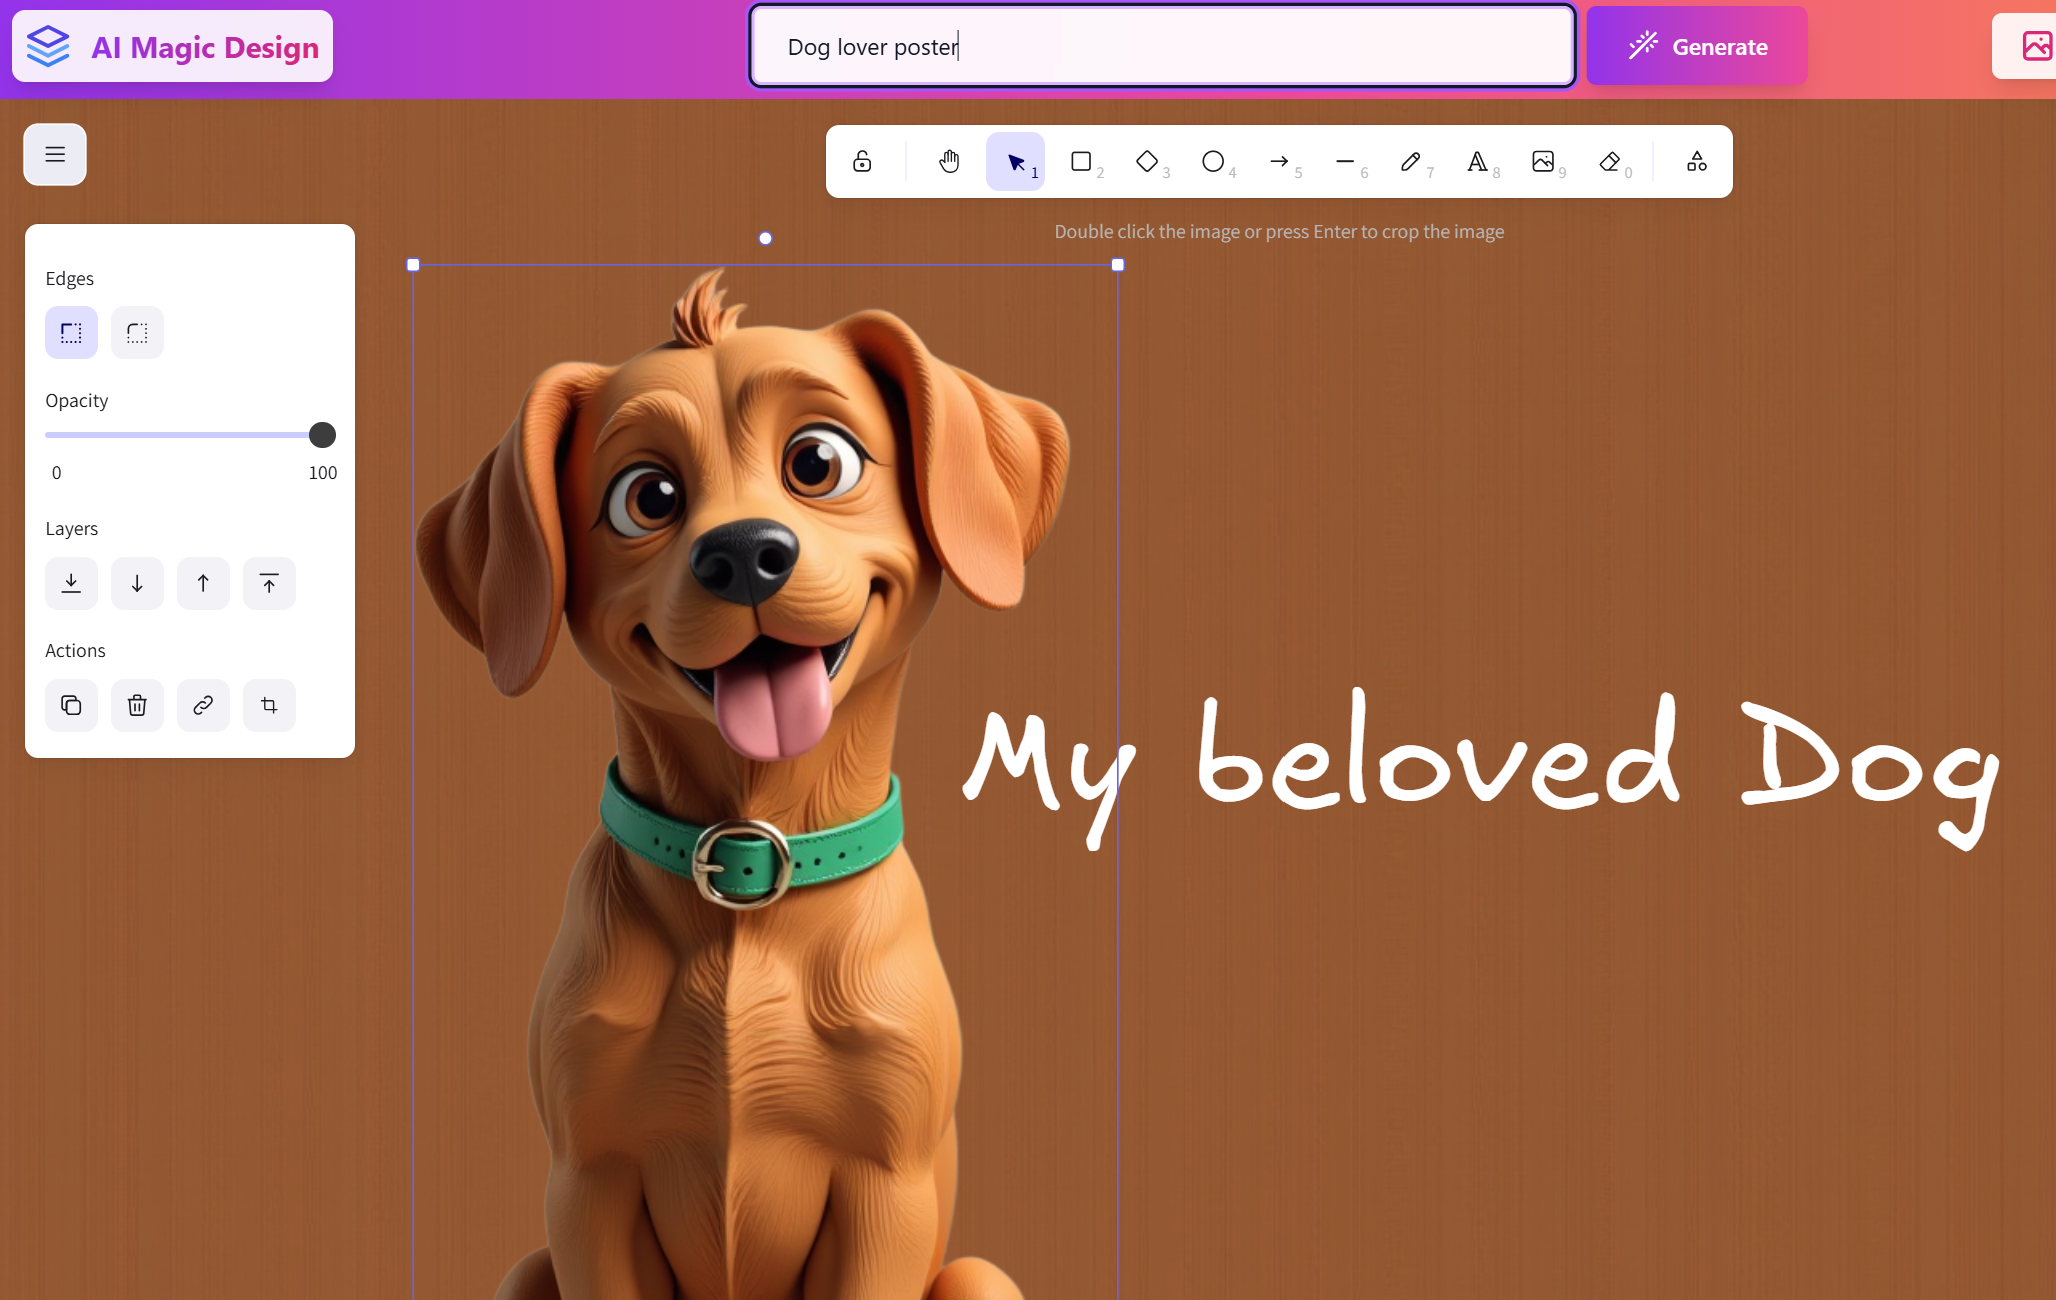Open more shapes tools menu
The image size is (2056, 1300).
click(x=1697, y=162)
